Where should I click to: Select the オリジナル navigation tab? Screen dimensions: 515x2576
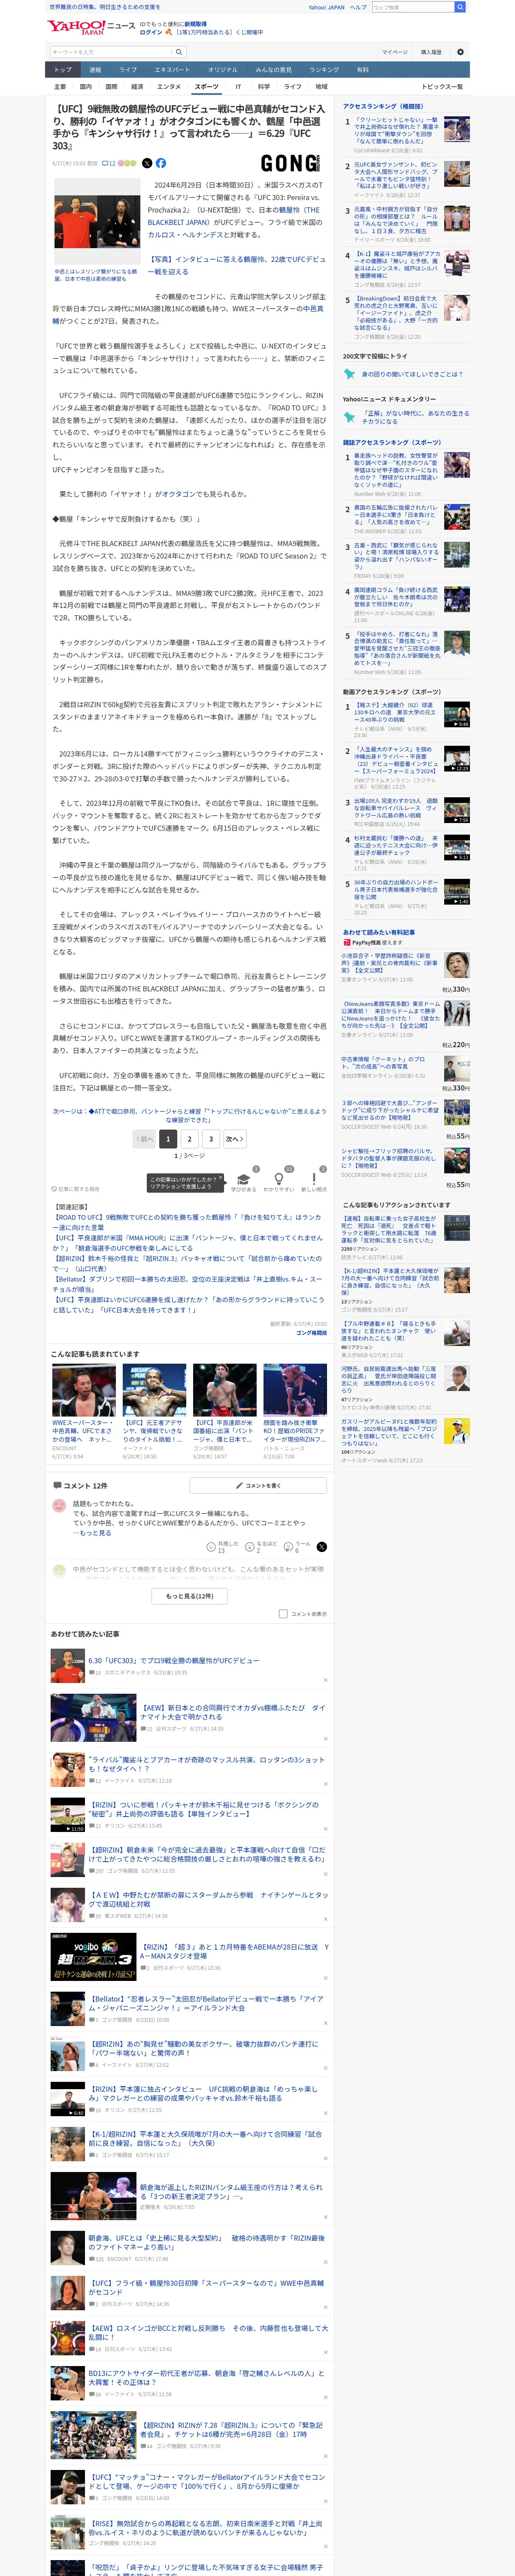pyautogui.click(x=223, y=70)
